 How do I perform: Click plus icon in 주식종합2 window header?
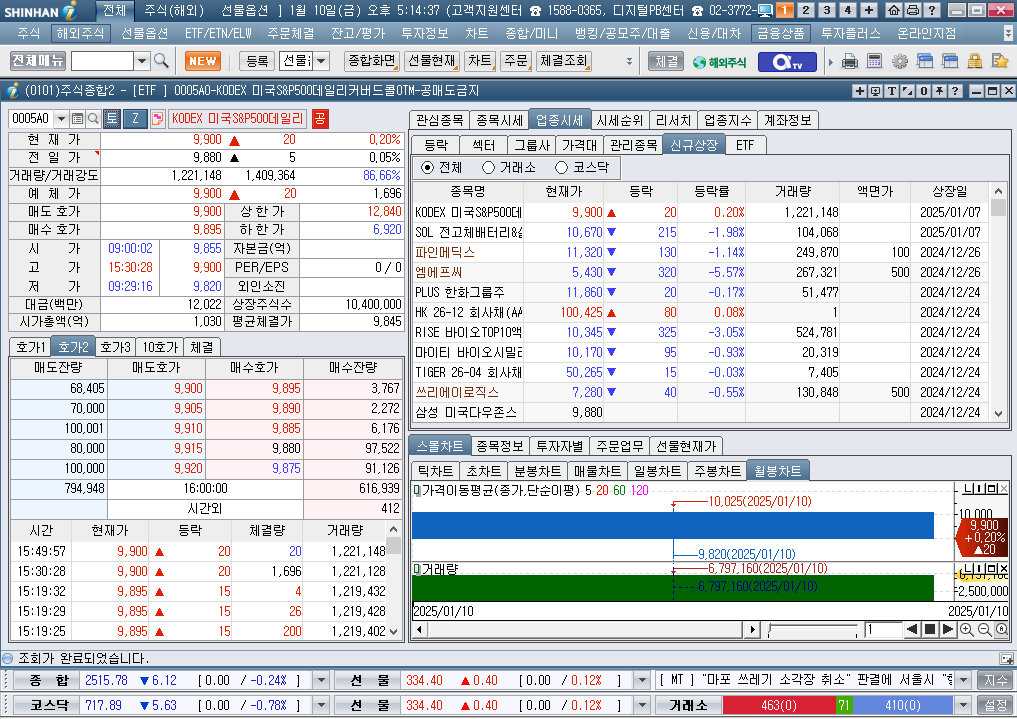(859, 91)
